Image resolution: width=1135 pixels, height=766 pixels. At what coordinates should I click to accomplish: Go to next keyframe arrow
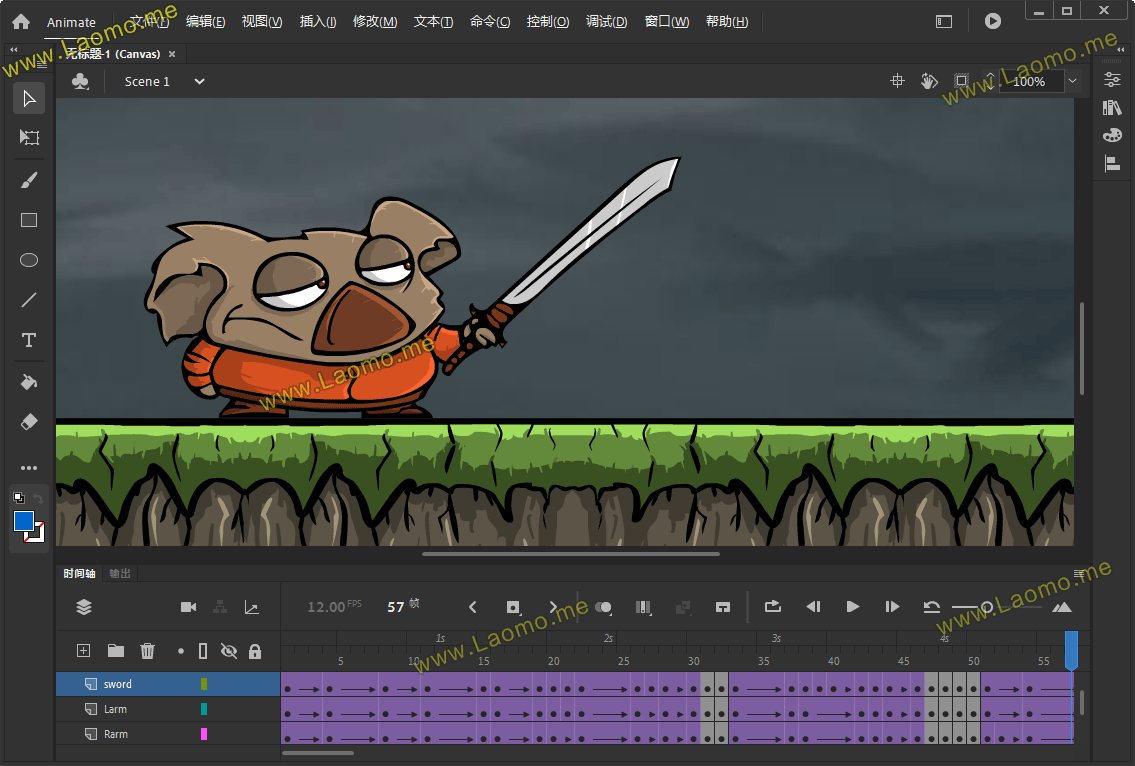[553, 607]
